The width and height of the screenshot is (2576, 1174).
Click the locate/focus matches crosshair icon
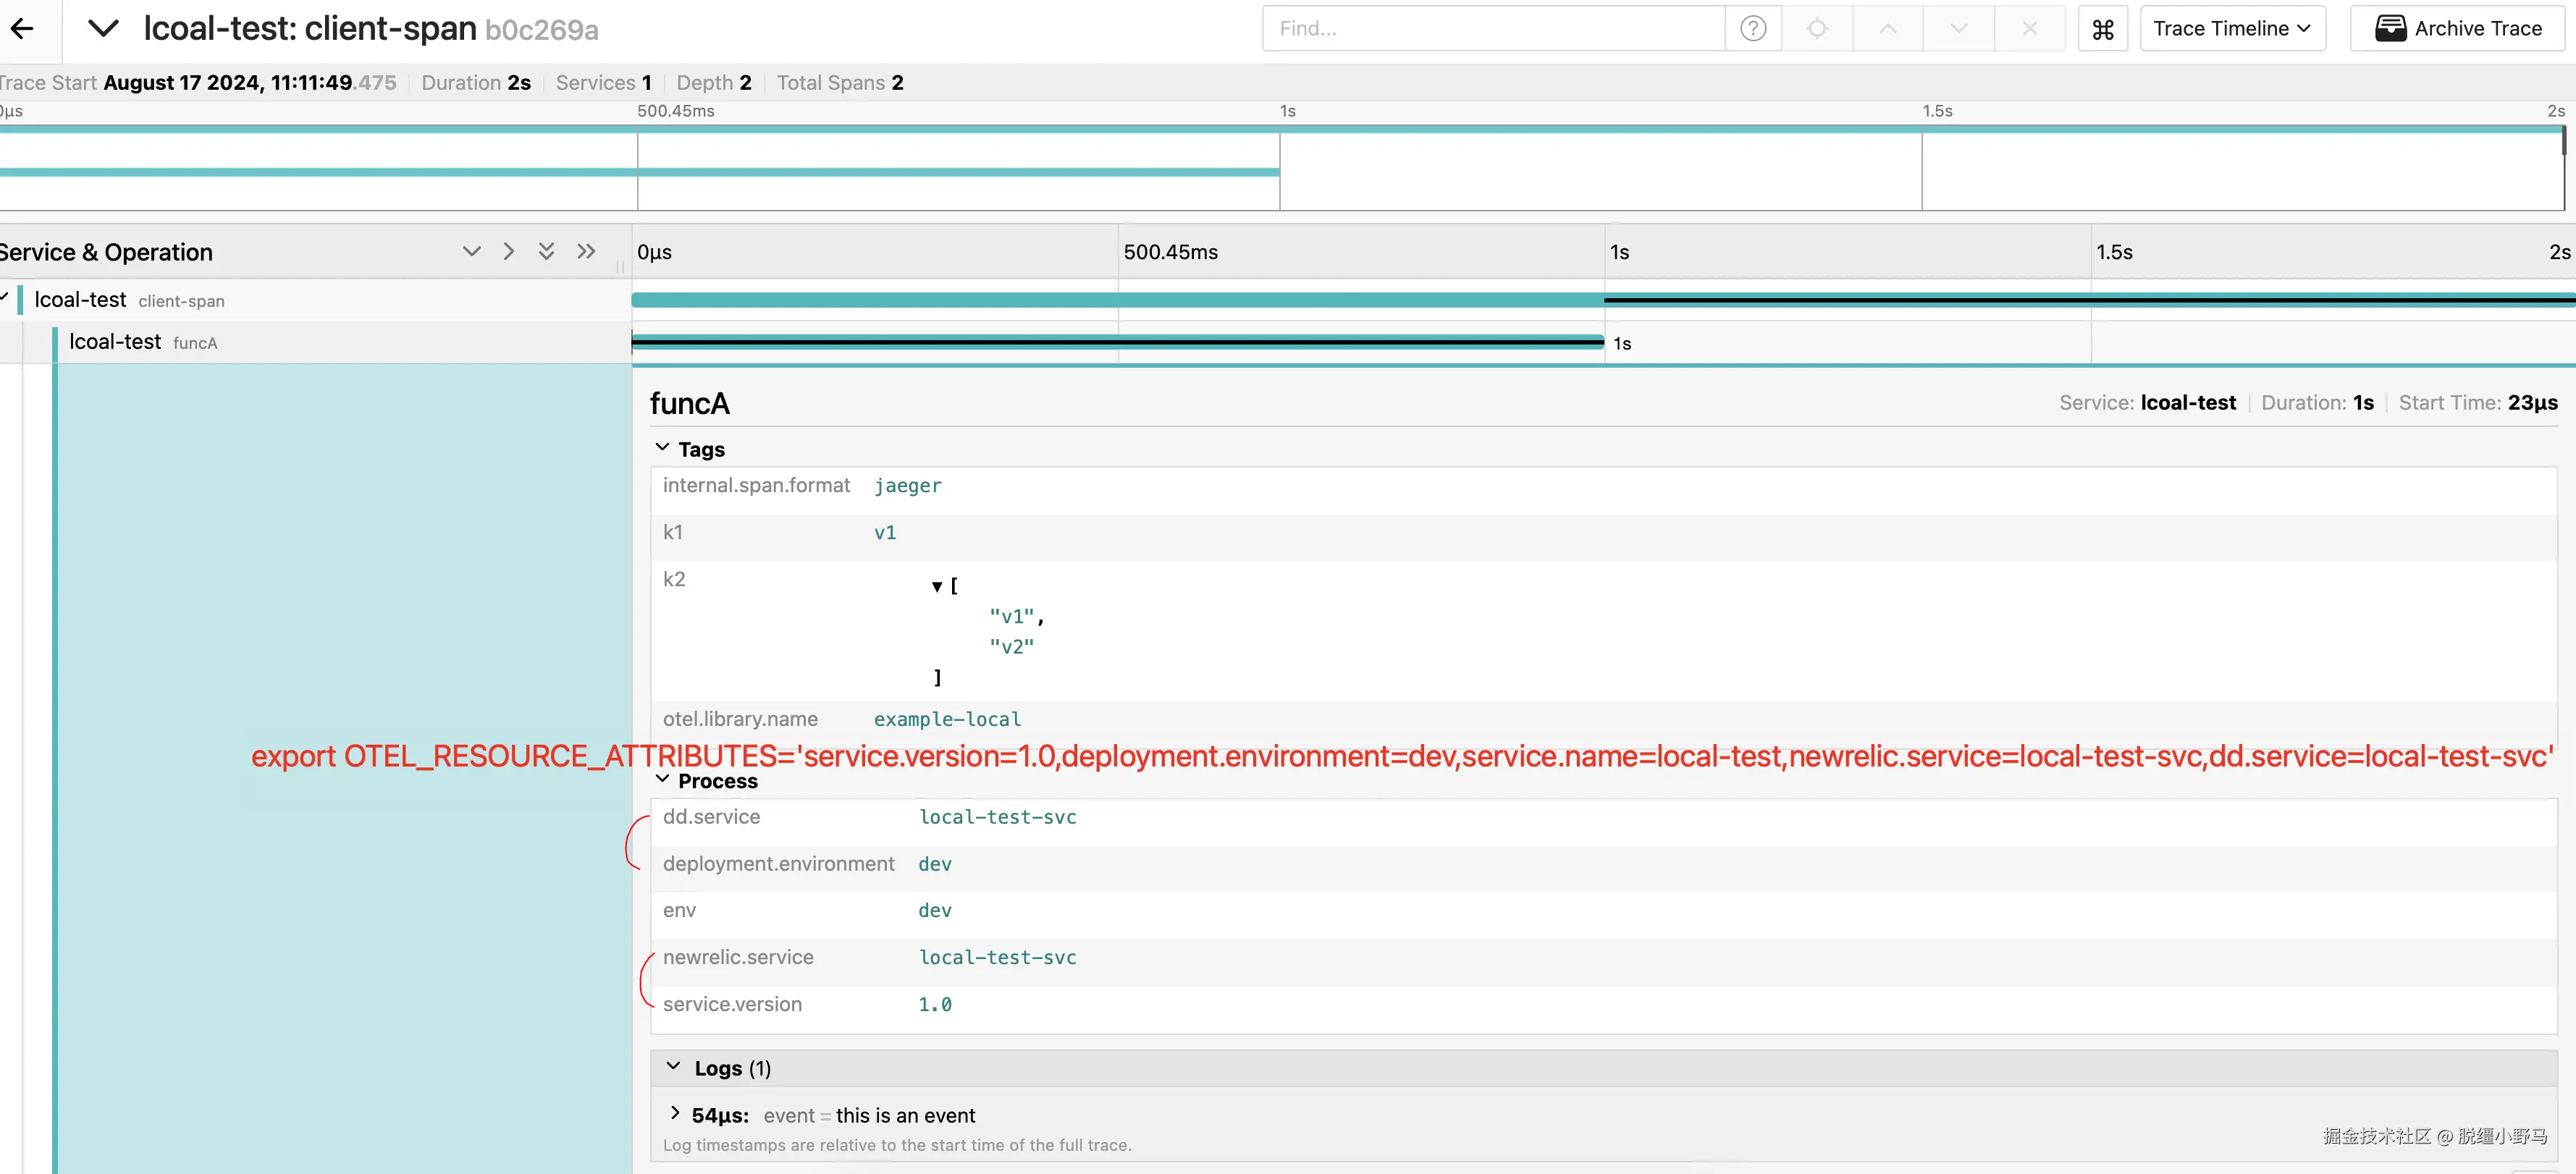[x=1817, y=29]
